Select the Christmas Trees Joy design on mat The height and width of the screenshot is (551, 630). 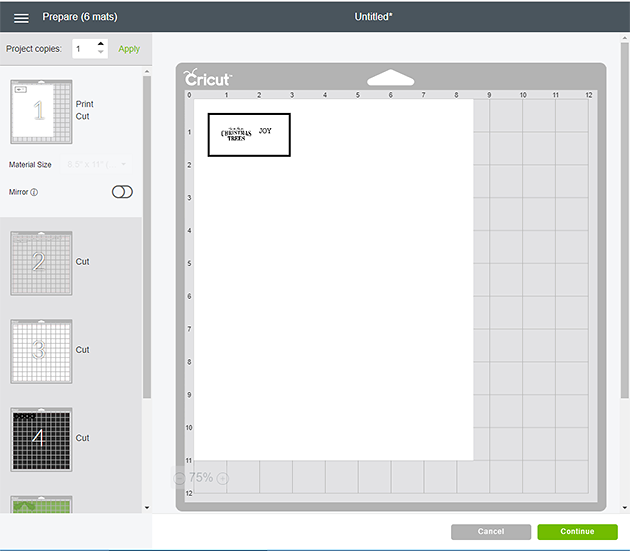click(x=249, y=135)
